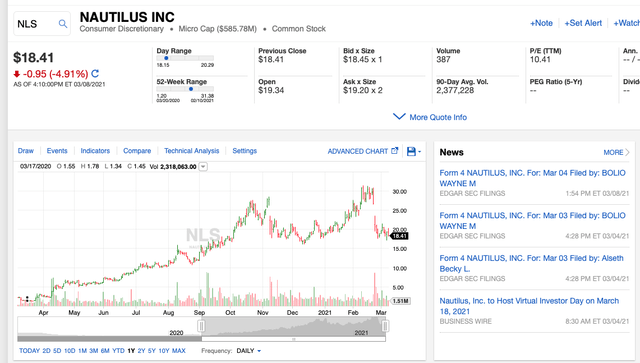
Task: Open the Frequency DAILY dropdown
Action: [x=249, y=351]
